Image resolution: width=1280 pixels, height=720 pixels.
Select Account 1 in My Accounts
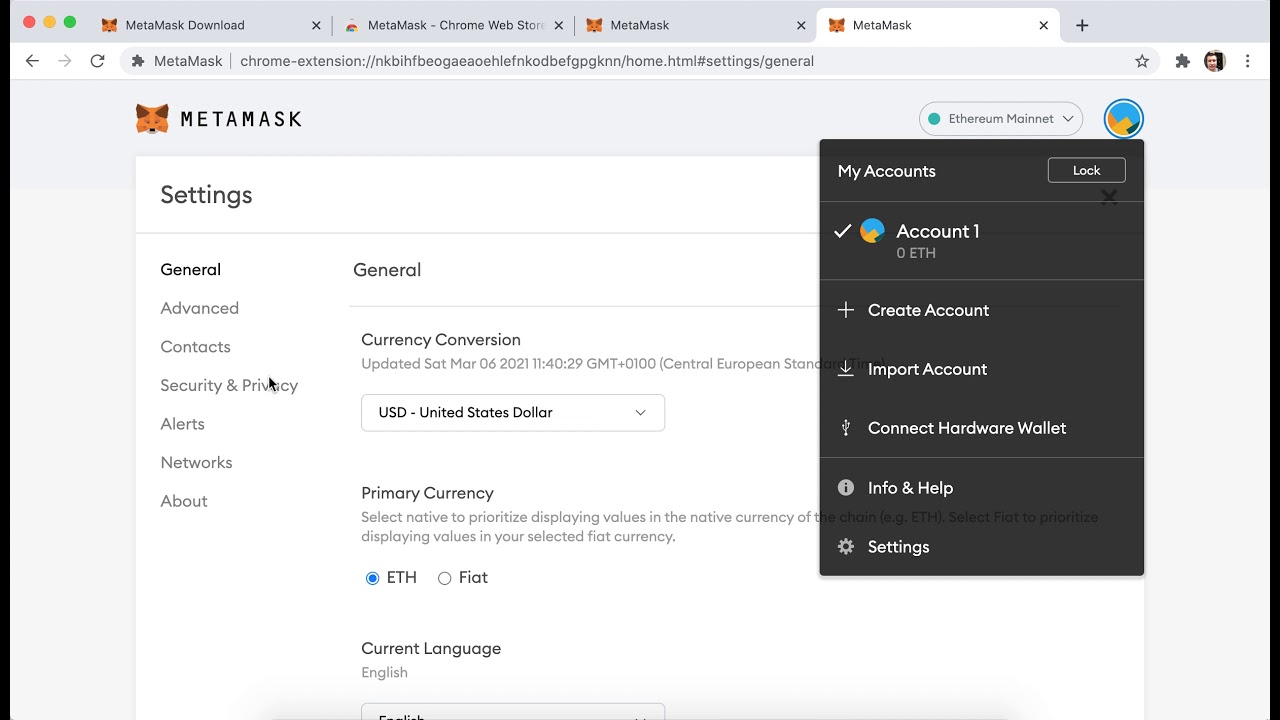point(981,241)
